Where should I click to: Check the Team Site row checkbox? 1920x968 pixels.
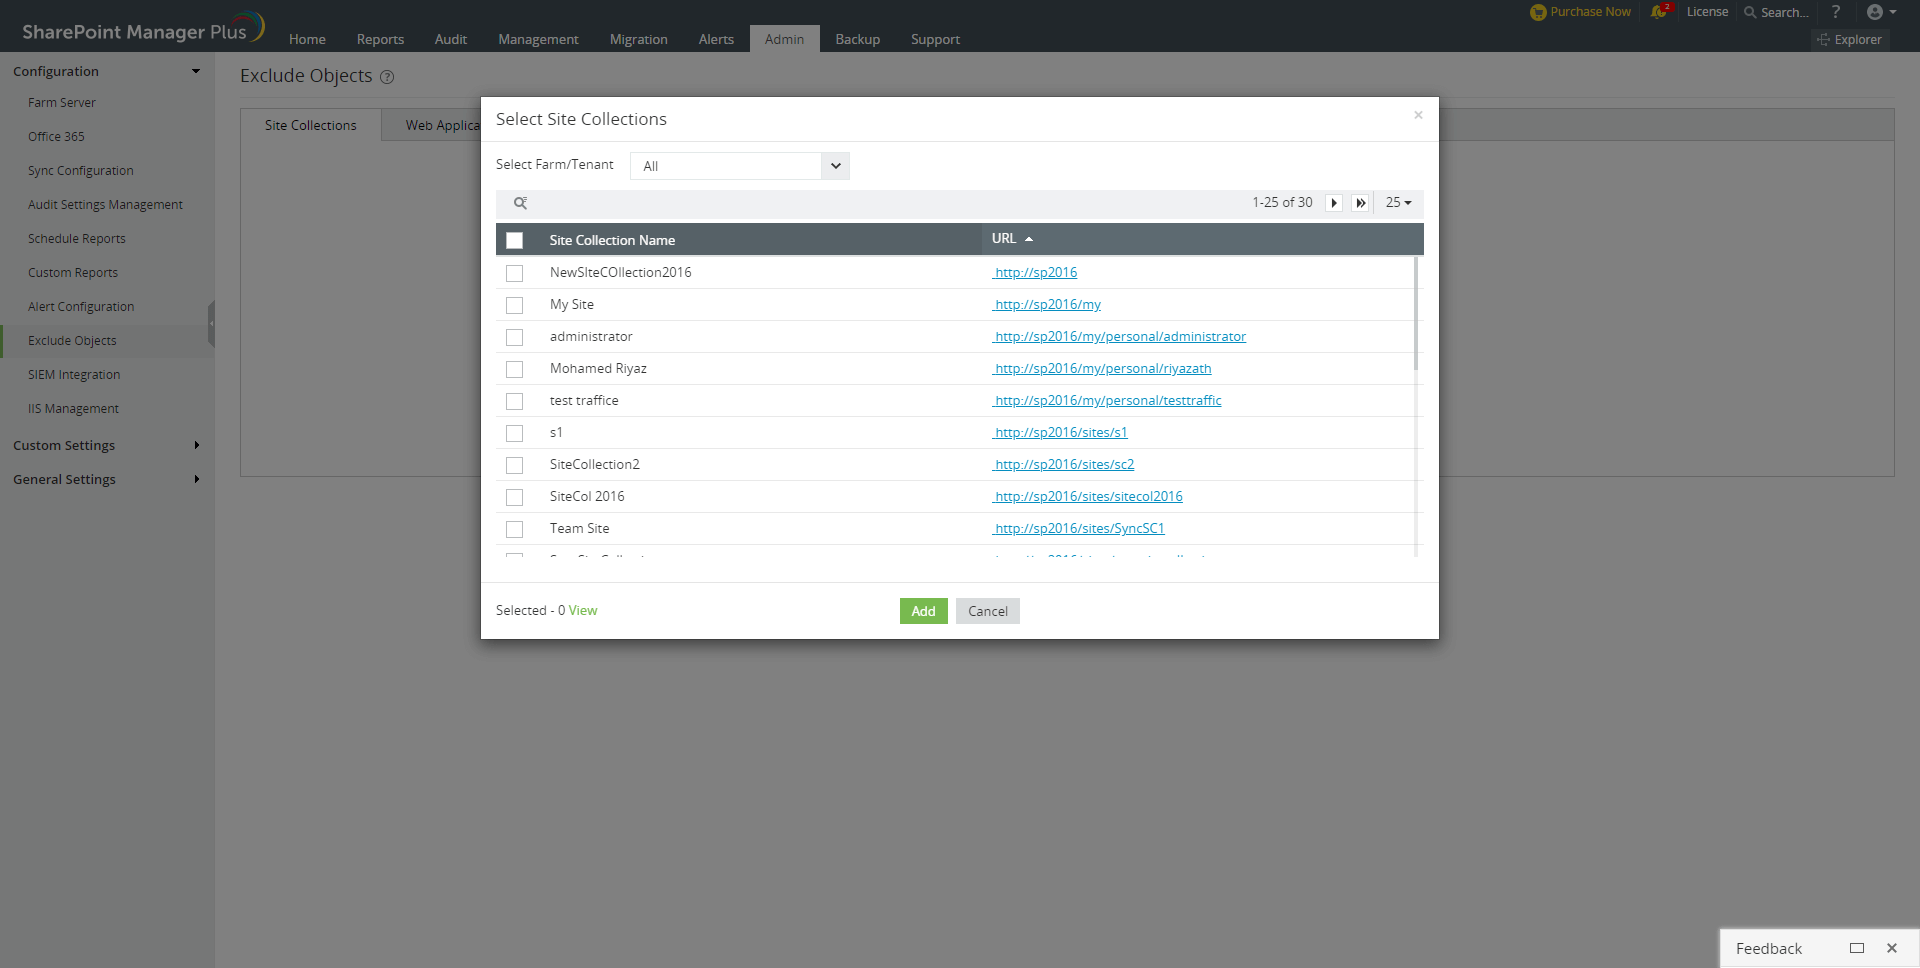coord(514,529)
